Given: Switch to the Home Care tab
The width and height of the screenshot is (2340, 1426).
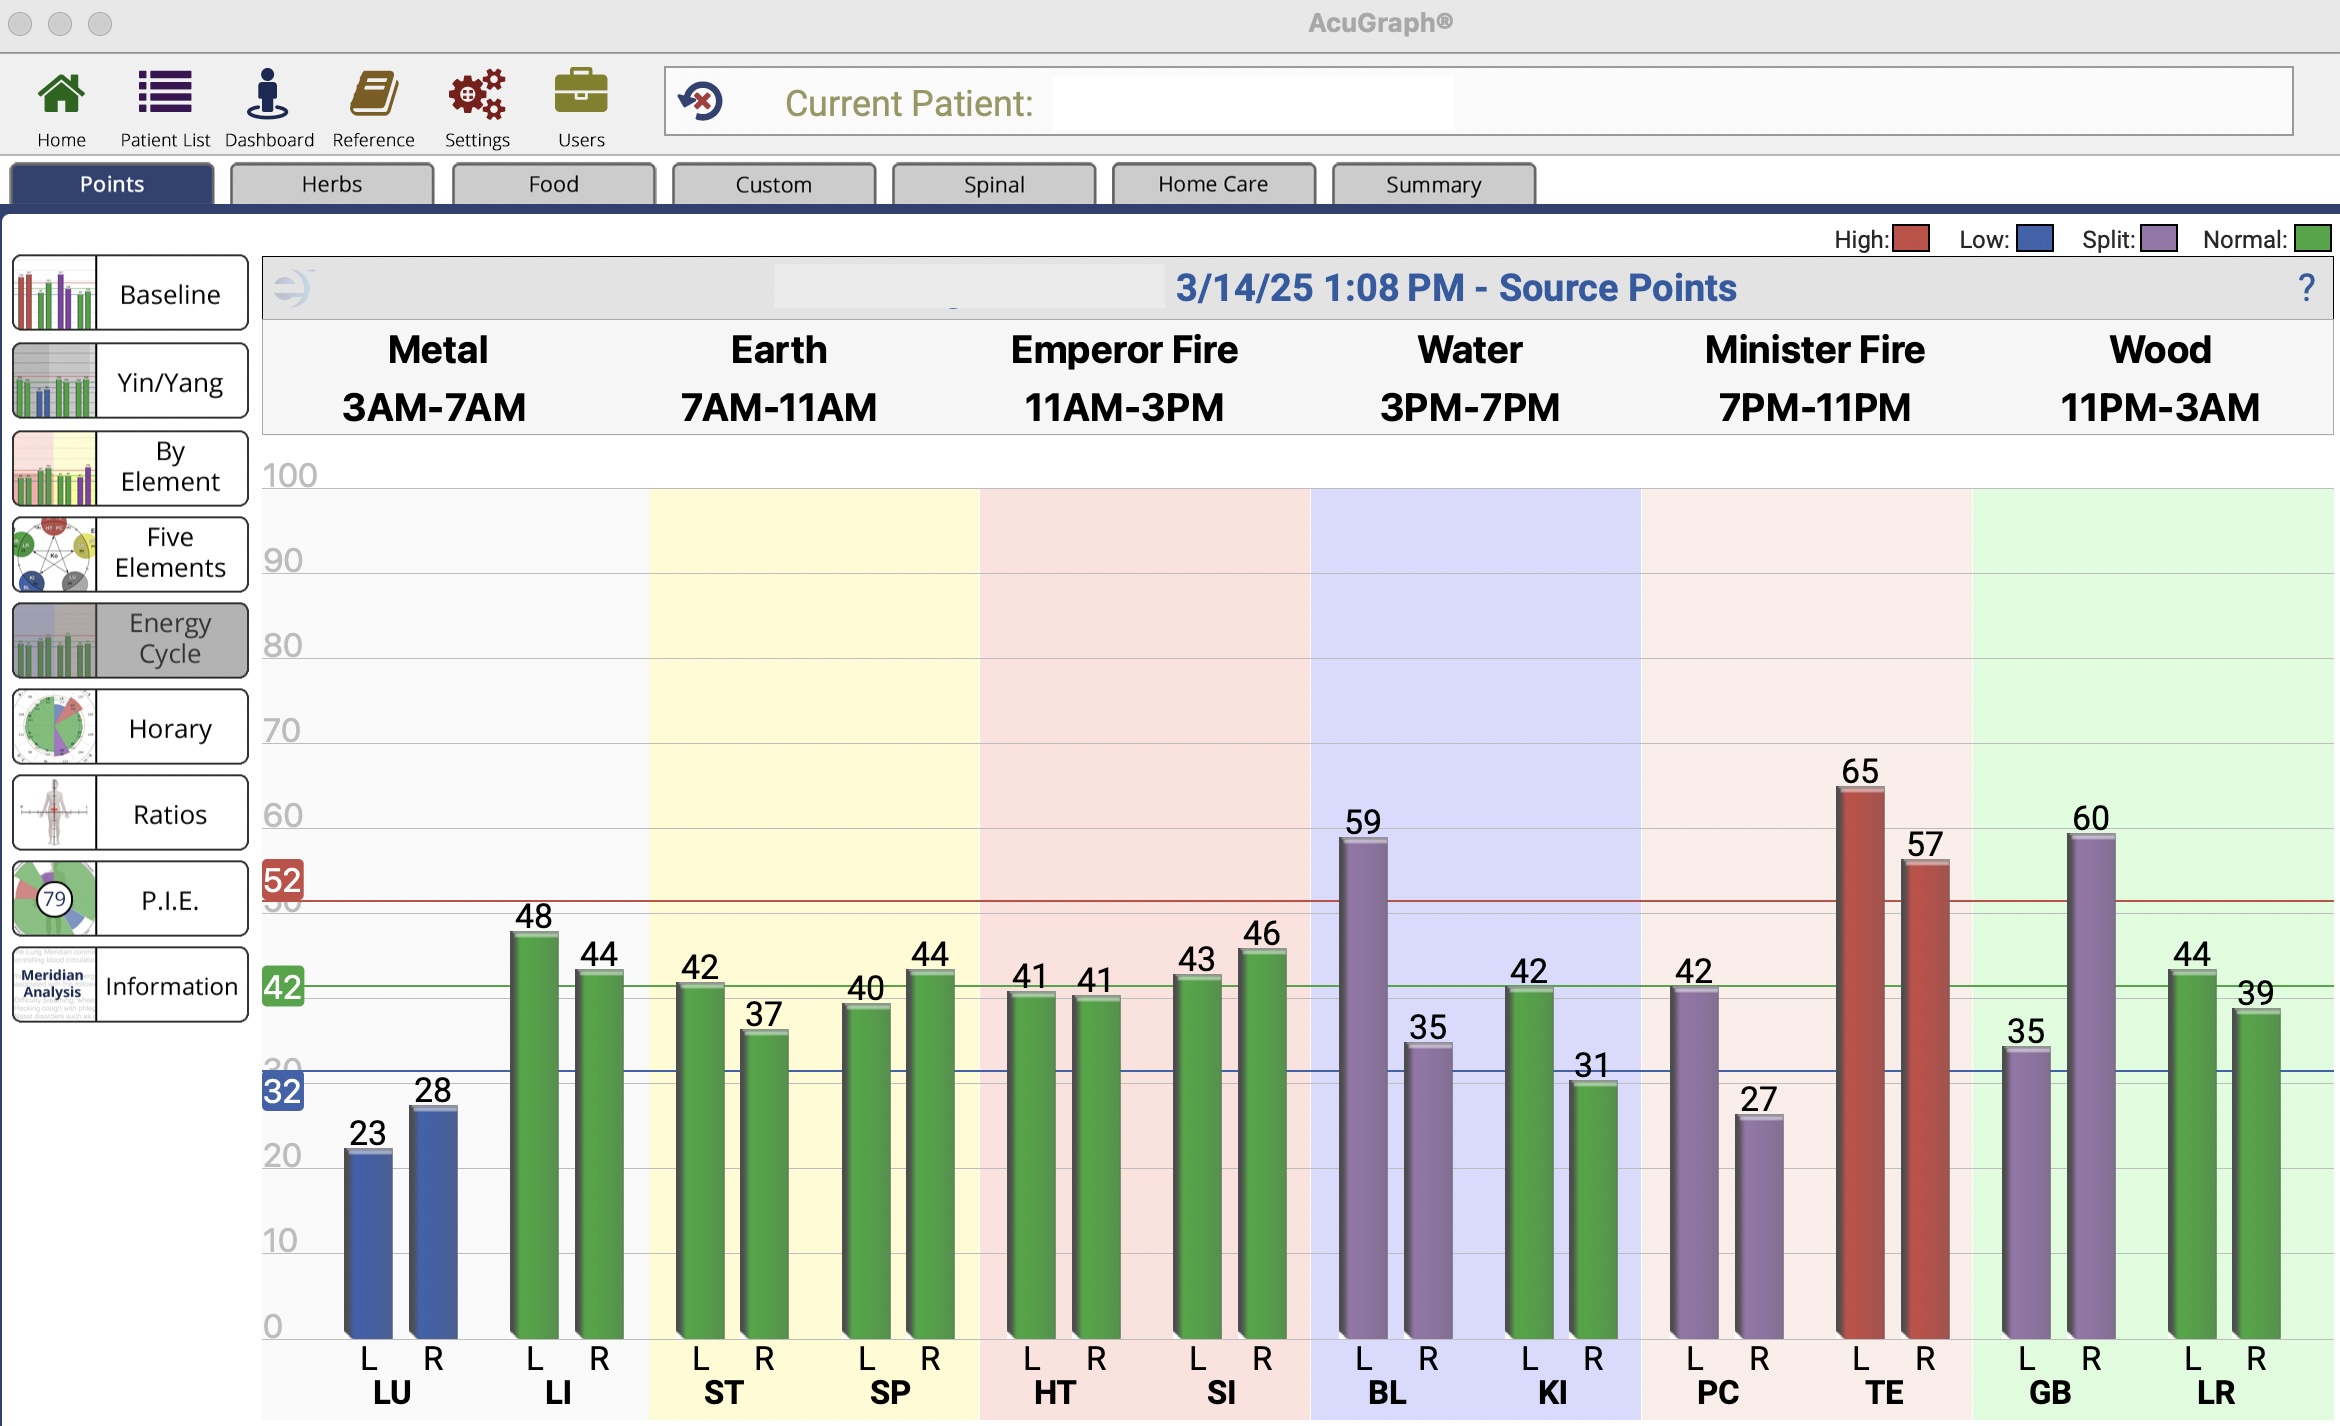Looking at the screenshot, I should point(1213,184).
